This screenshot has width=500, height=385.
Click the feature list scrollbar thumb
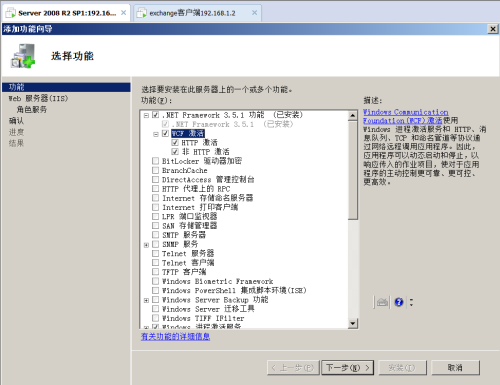pyautogui.click(x=353, y=170)
